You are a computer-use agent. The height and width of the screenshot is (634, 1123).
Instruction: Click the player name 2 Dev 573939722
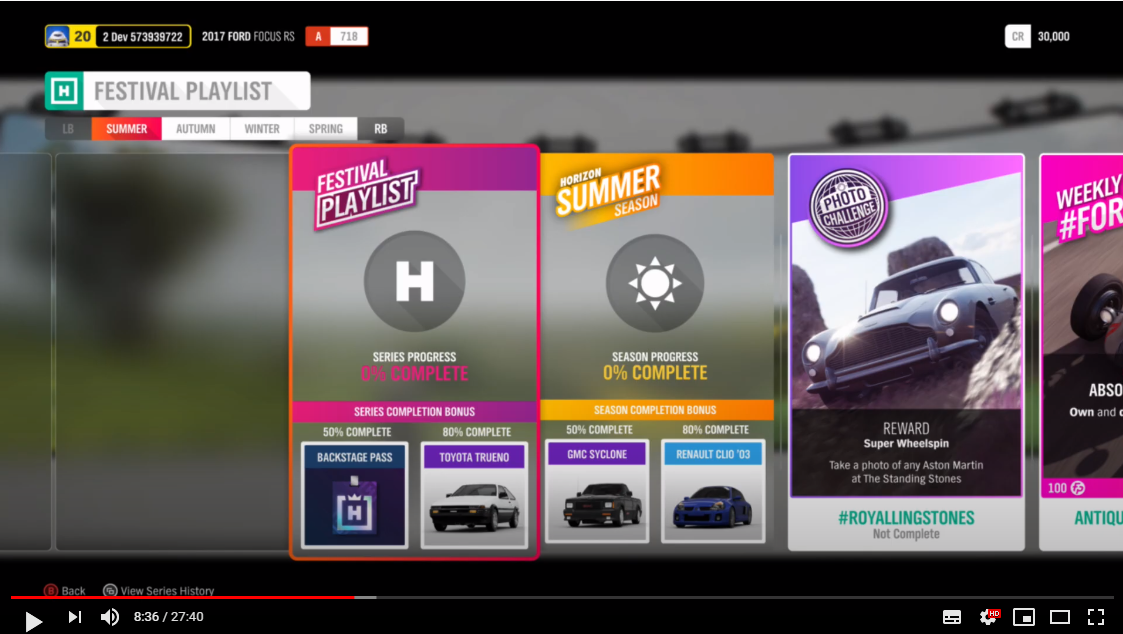tap(143, 37)
